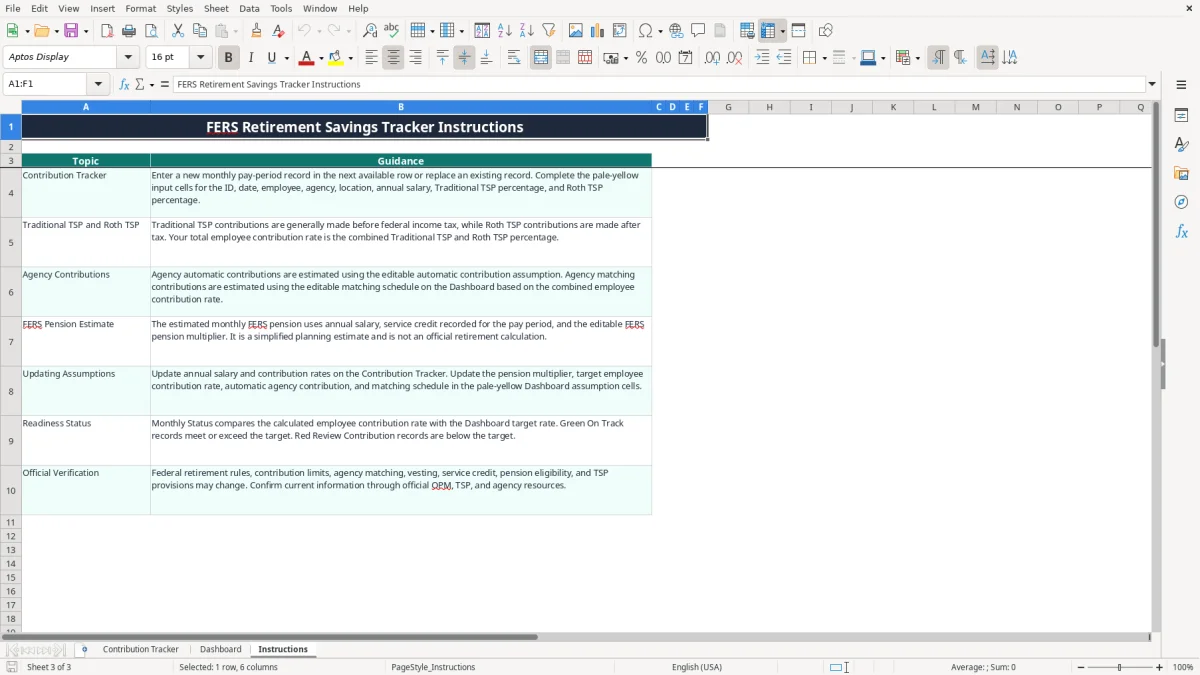Image resolution: width=1200 pixels, height=675 pixels.
Task: Adjust the zoom slider
Action: point(1119,667)
